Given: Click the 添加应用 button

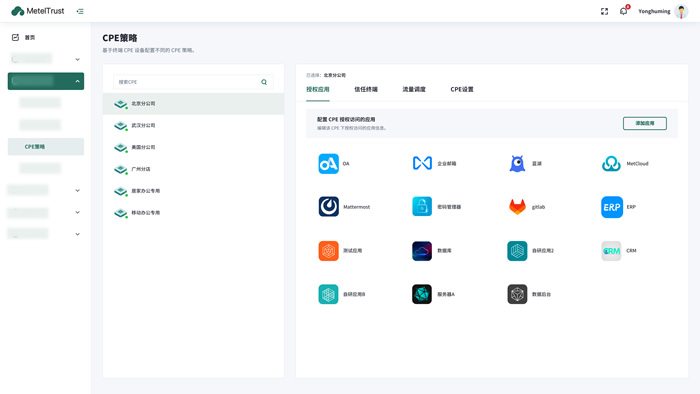Looking at the screenshot, I should [x=645, y=123].
